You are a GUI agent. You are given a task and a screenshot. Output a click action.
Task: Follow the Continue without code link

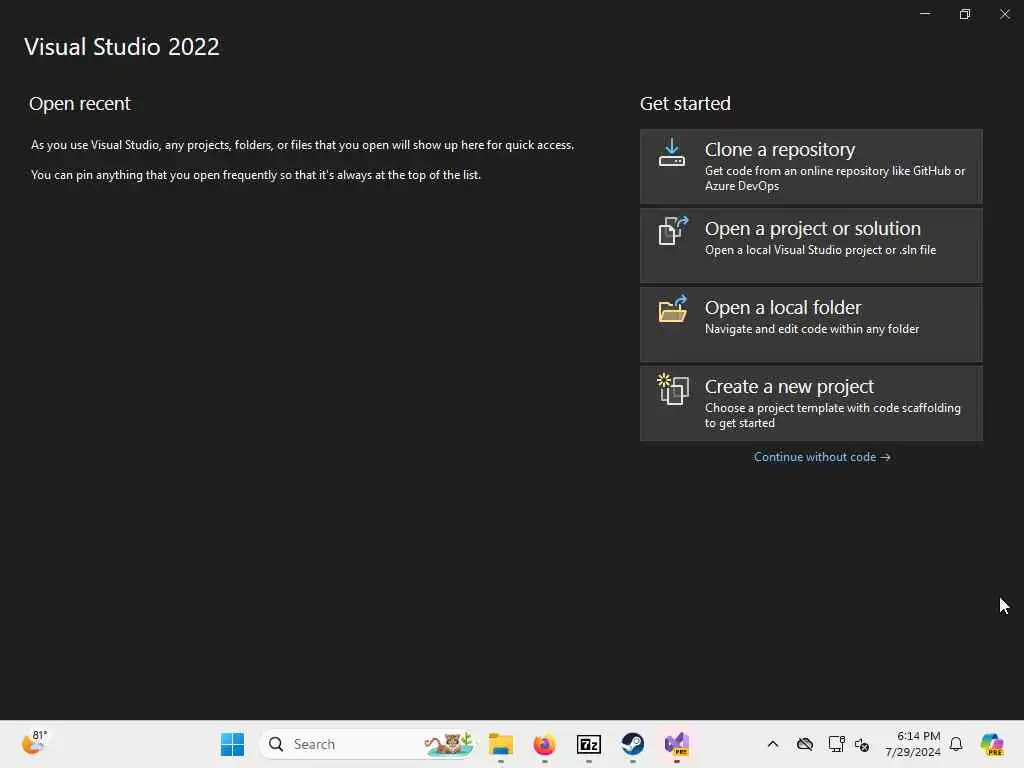[822, 457]
